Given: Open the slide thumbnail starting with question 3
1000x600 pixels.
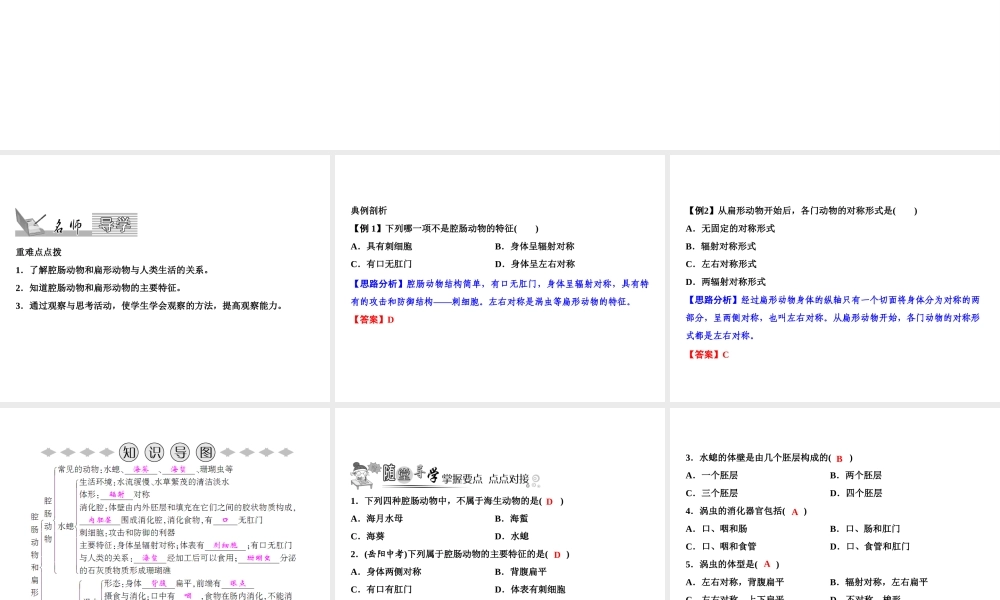Looking at the screenshot, I should (835, 504).
